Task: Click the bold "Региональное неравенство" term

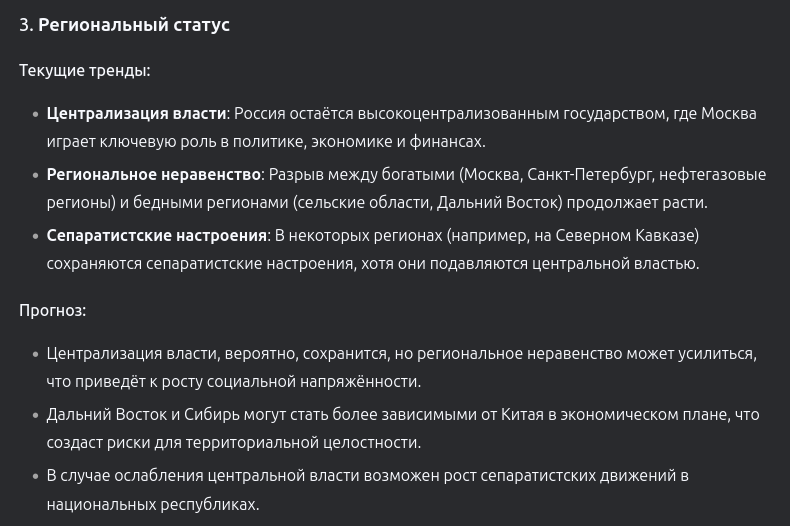Action: [154, 174]
